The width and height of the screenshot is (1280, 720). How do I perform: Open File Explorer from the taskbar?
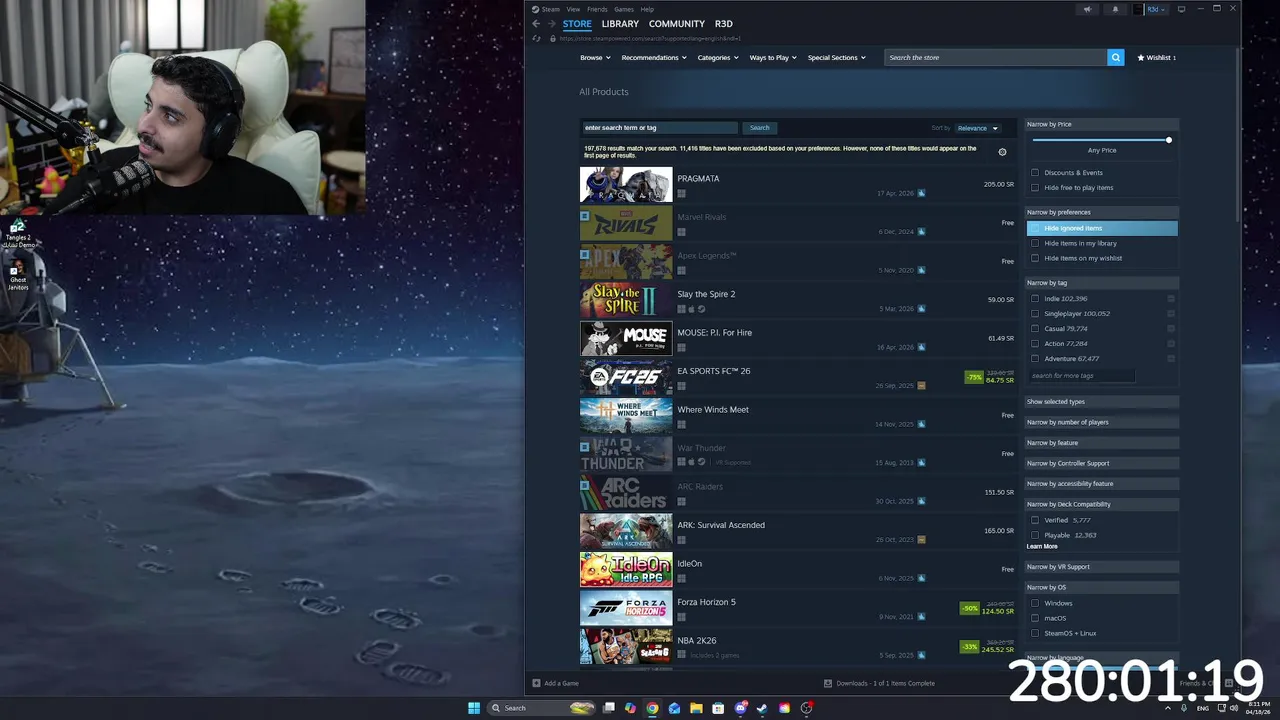pos(696,708)
